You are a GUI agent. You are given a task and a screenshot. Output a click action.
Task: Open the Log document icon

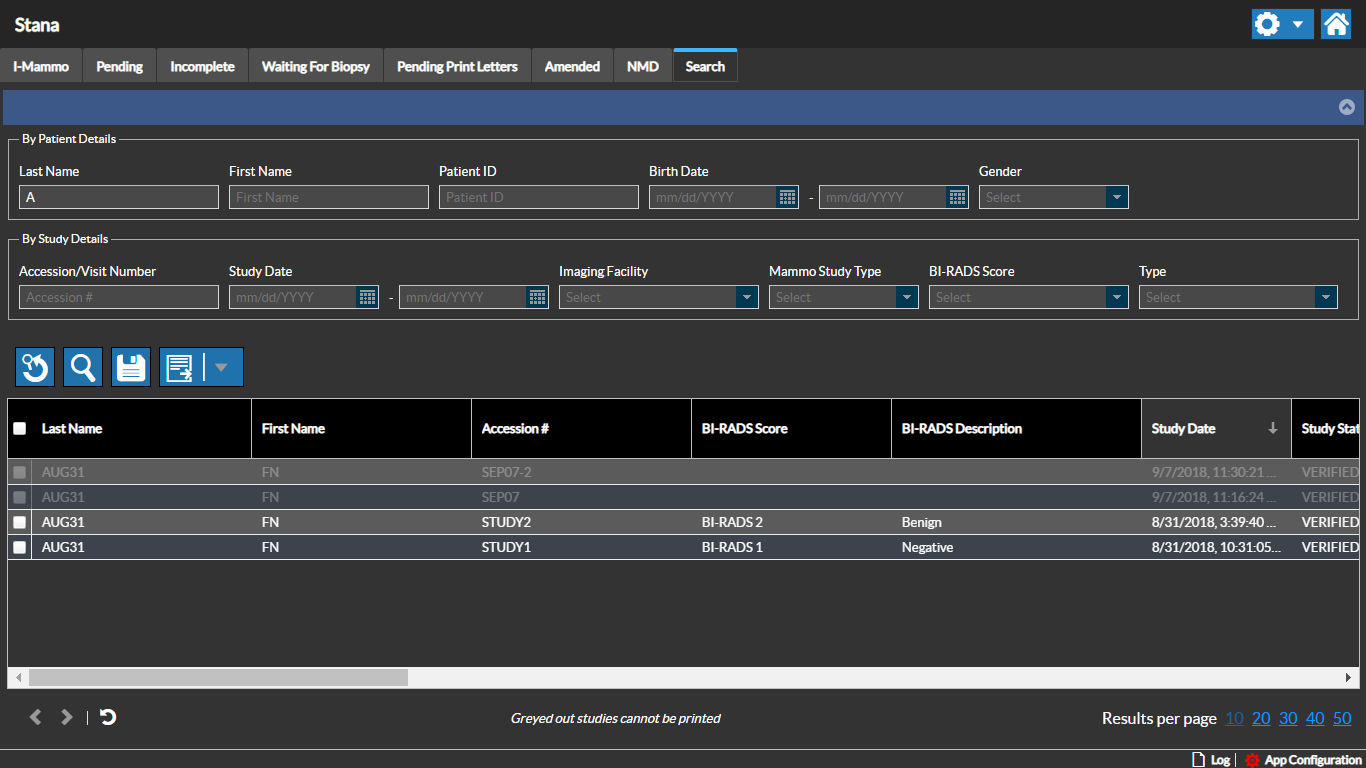1199,760
